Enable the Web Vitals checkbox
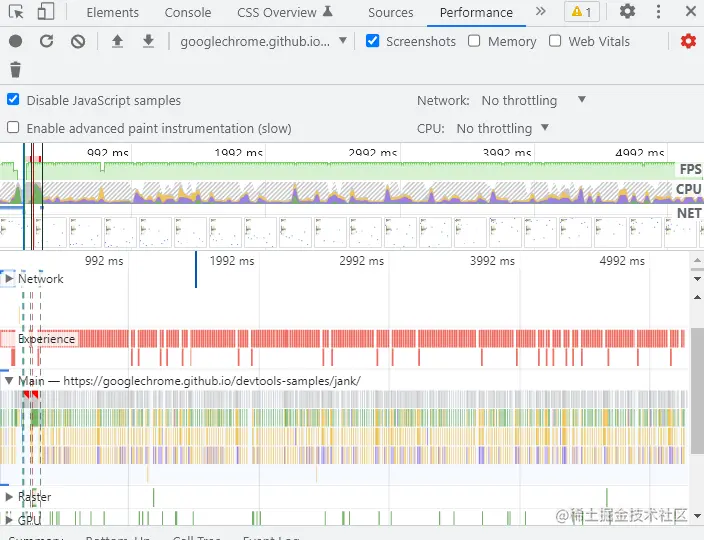The image size is (704, 540). point(555,41)
